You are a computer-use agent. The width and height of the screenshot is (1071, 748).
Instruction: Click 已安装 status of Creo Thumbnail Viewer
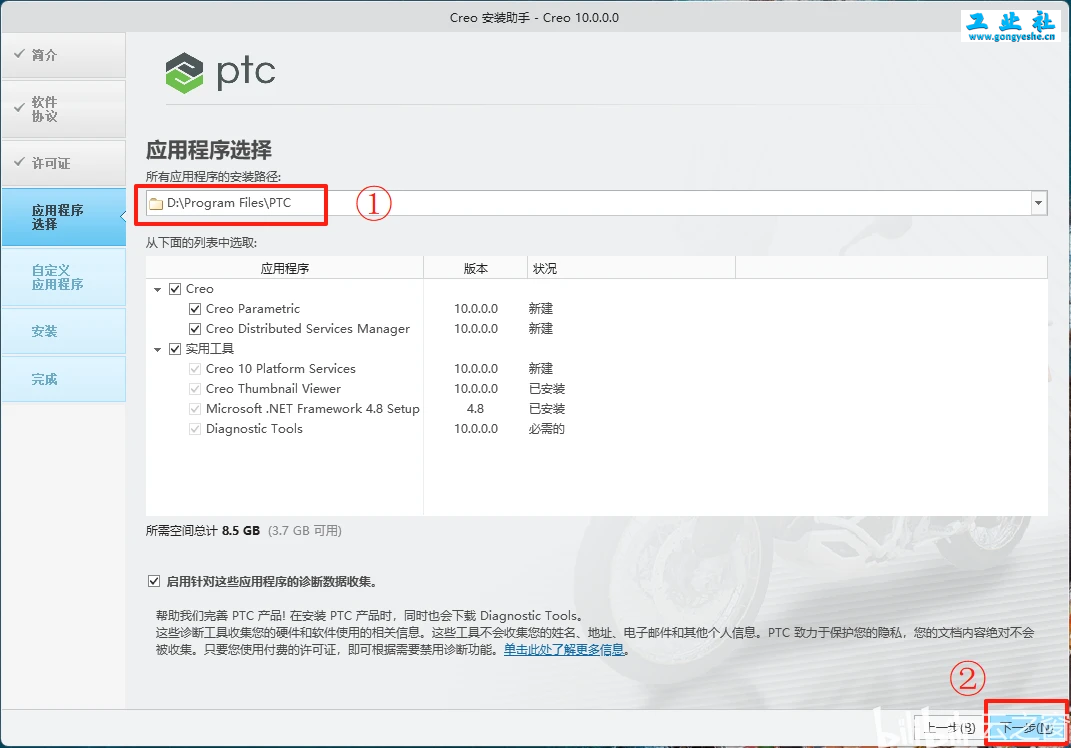546,389
